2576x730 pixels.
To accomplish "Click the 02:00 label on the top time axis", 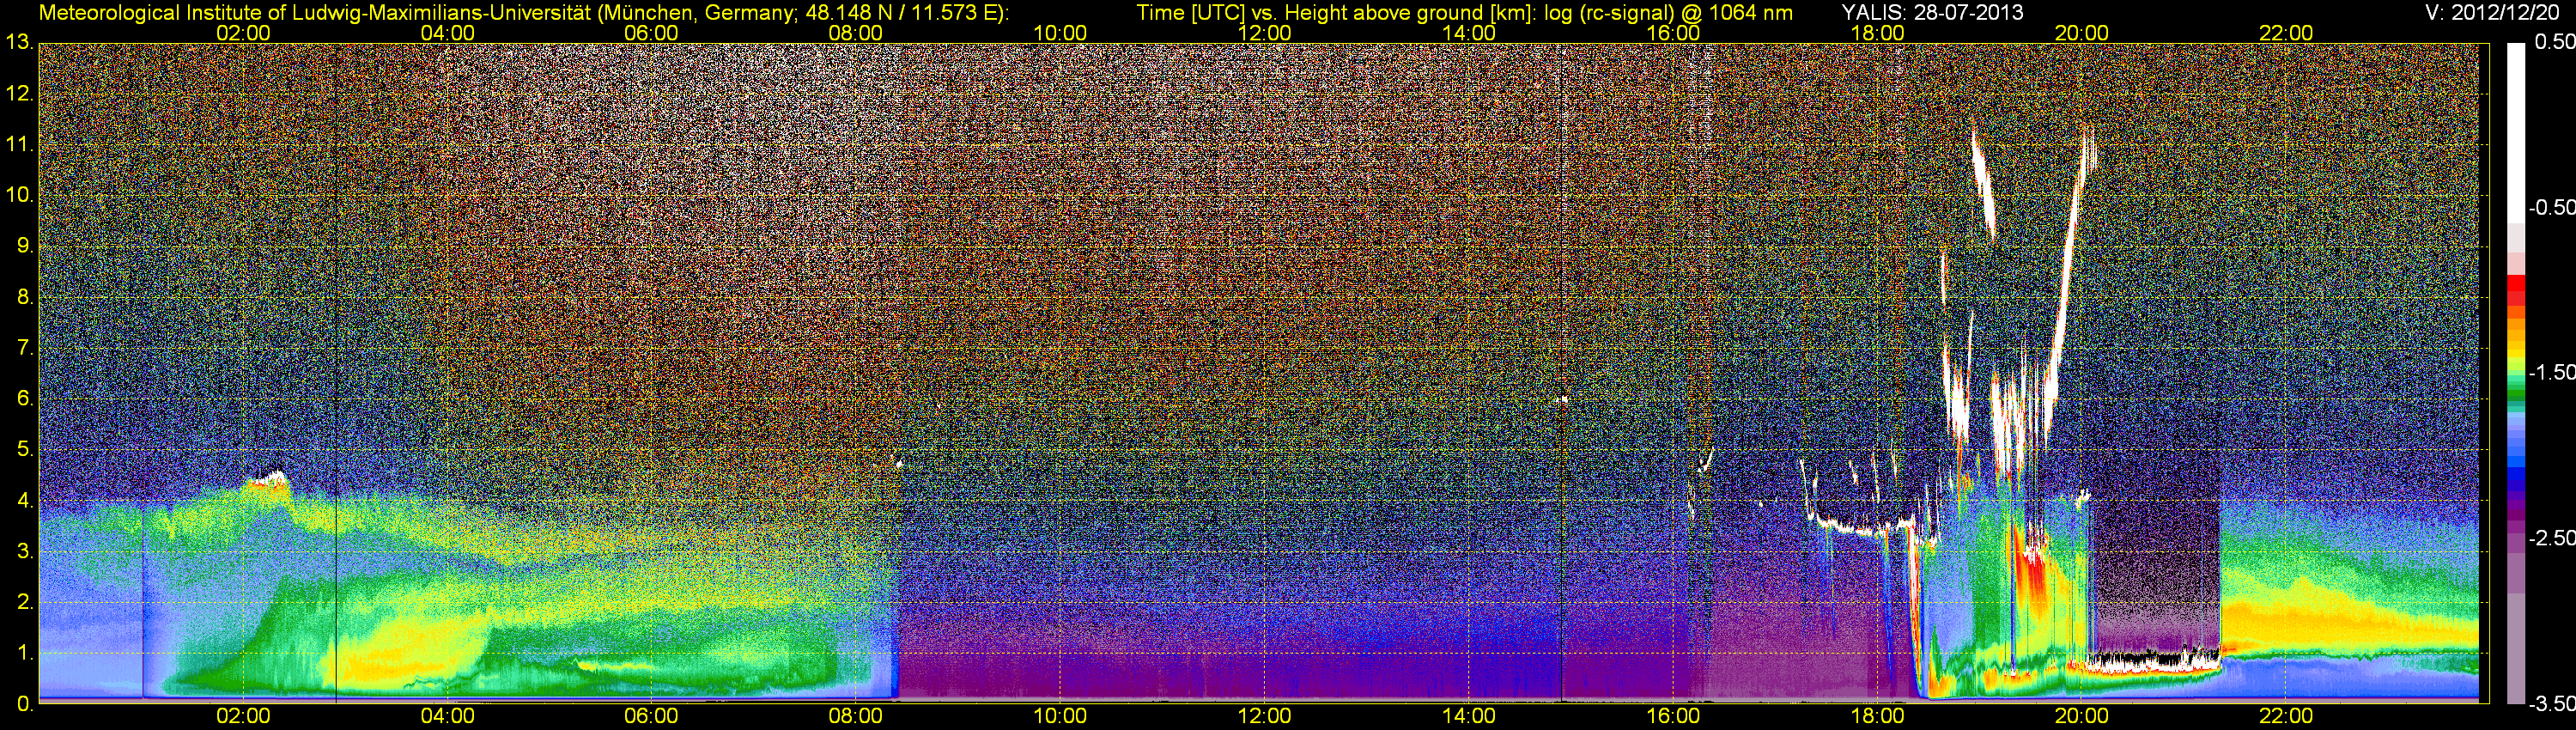I will pyautogui.click(x=243, y=33).
